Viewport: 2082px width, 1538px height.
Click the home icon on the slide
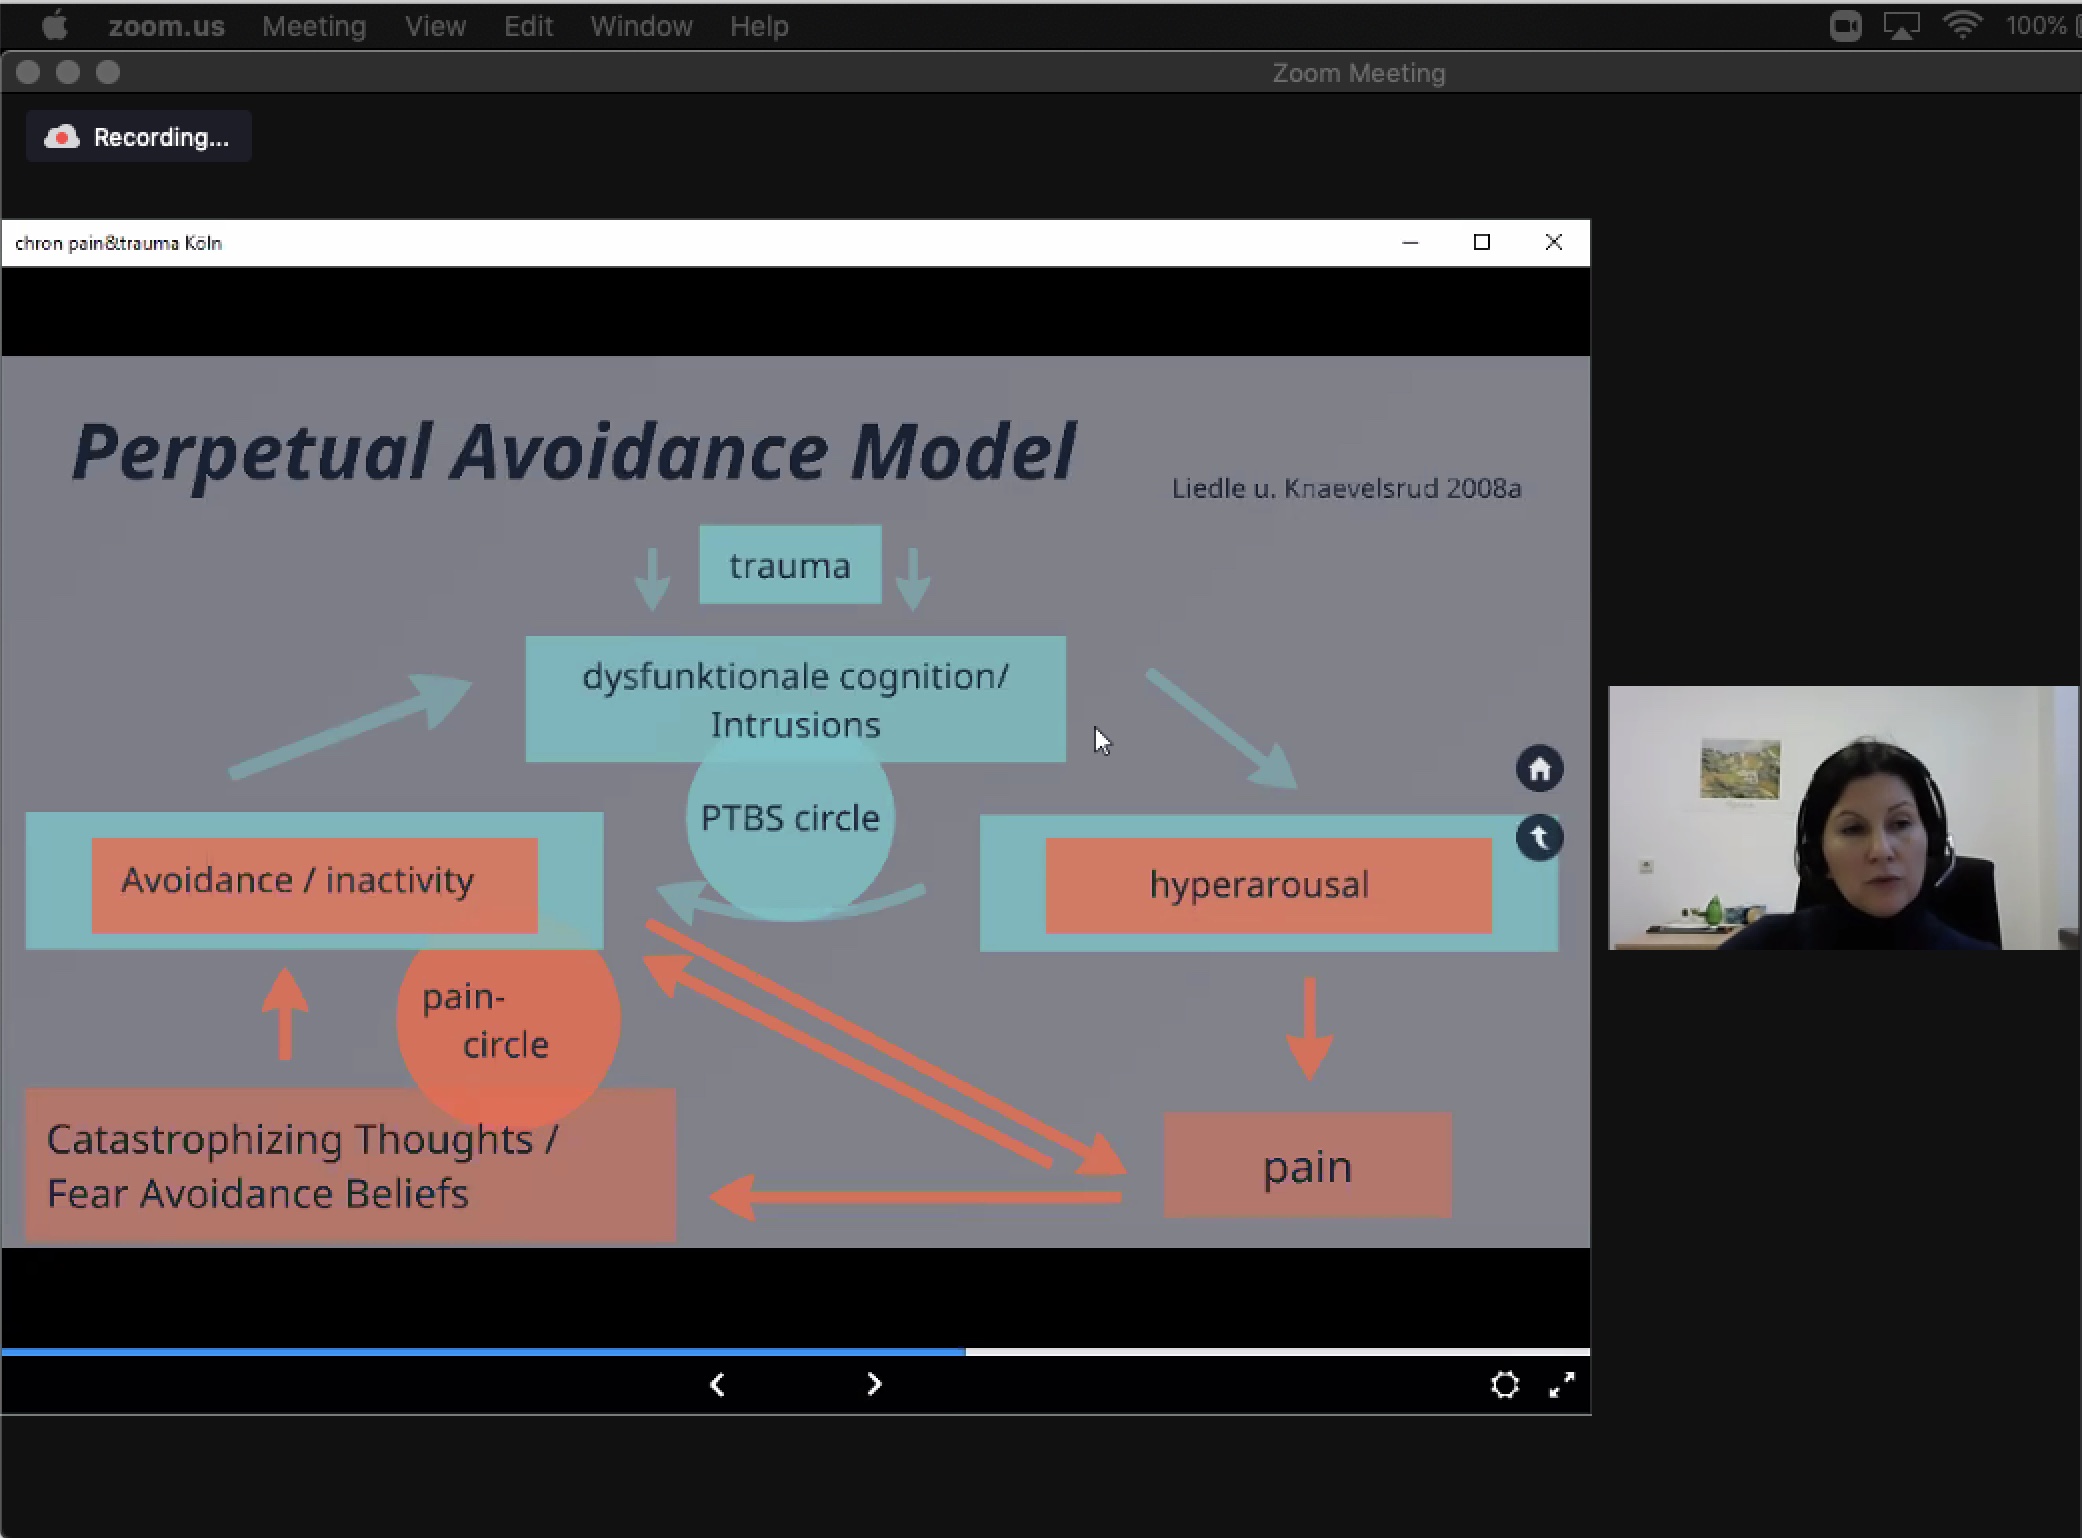(x=1539, y=769)
